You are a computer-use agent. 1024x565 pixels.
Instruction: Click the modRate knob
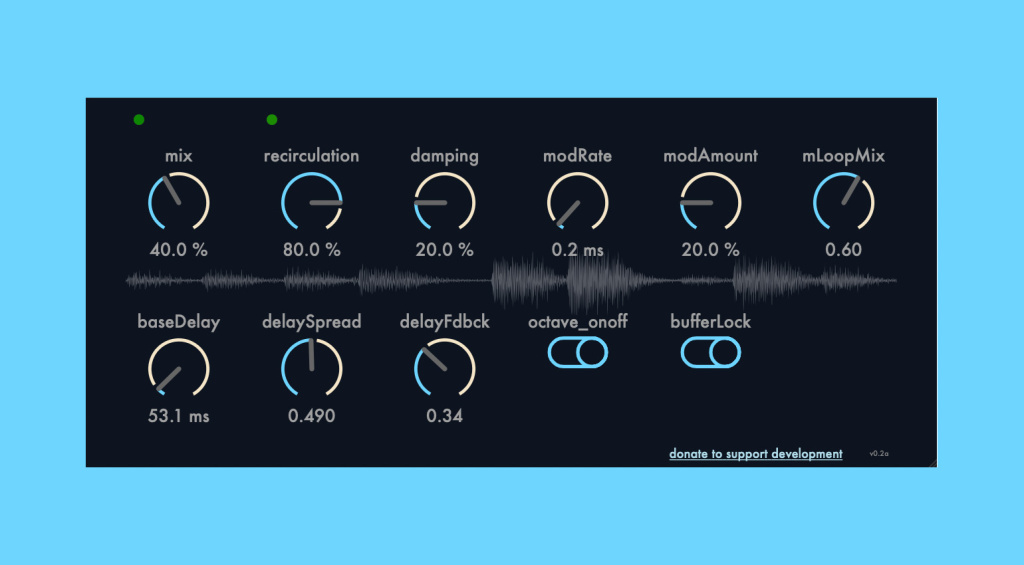577,202
